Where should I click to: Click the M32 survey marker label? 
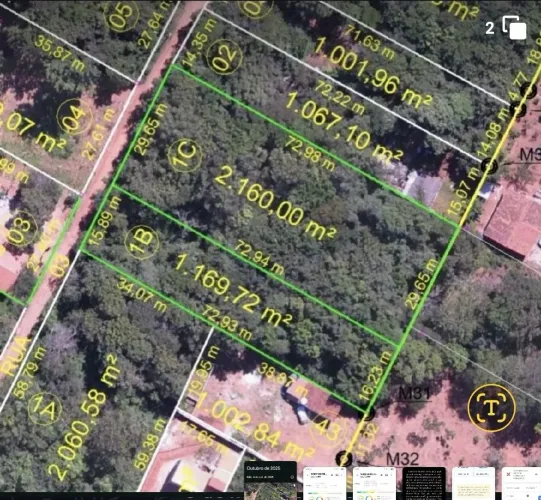tap(402, 459)
